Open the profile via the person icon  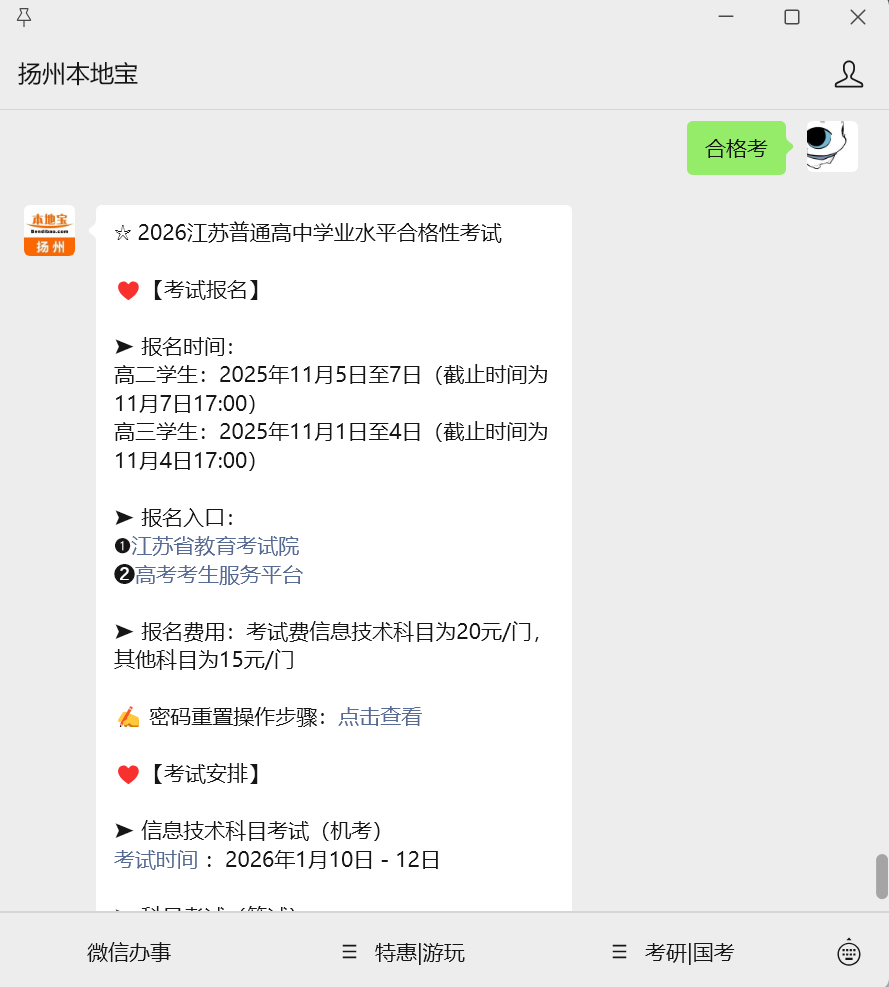[x=849, y=73]
